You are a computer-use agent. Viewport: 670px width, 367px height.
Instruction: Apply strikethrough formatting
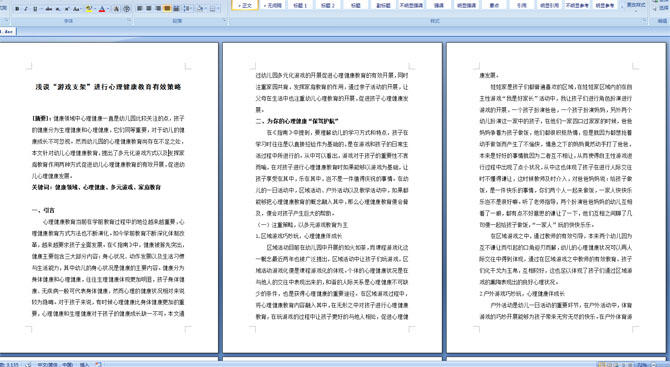click(49, 9)
